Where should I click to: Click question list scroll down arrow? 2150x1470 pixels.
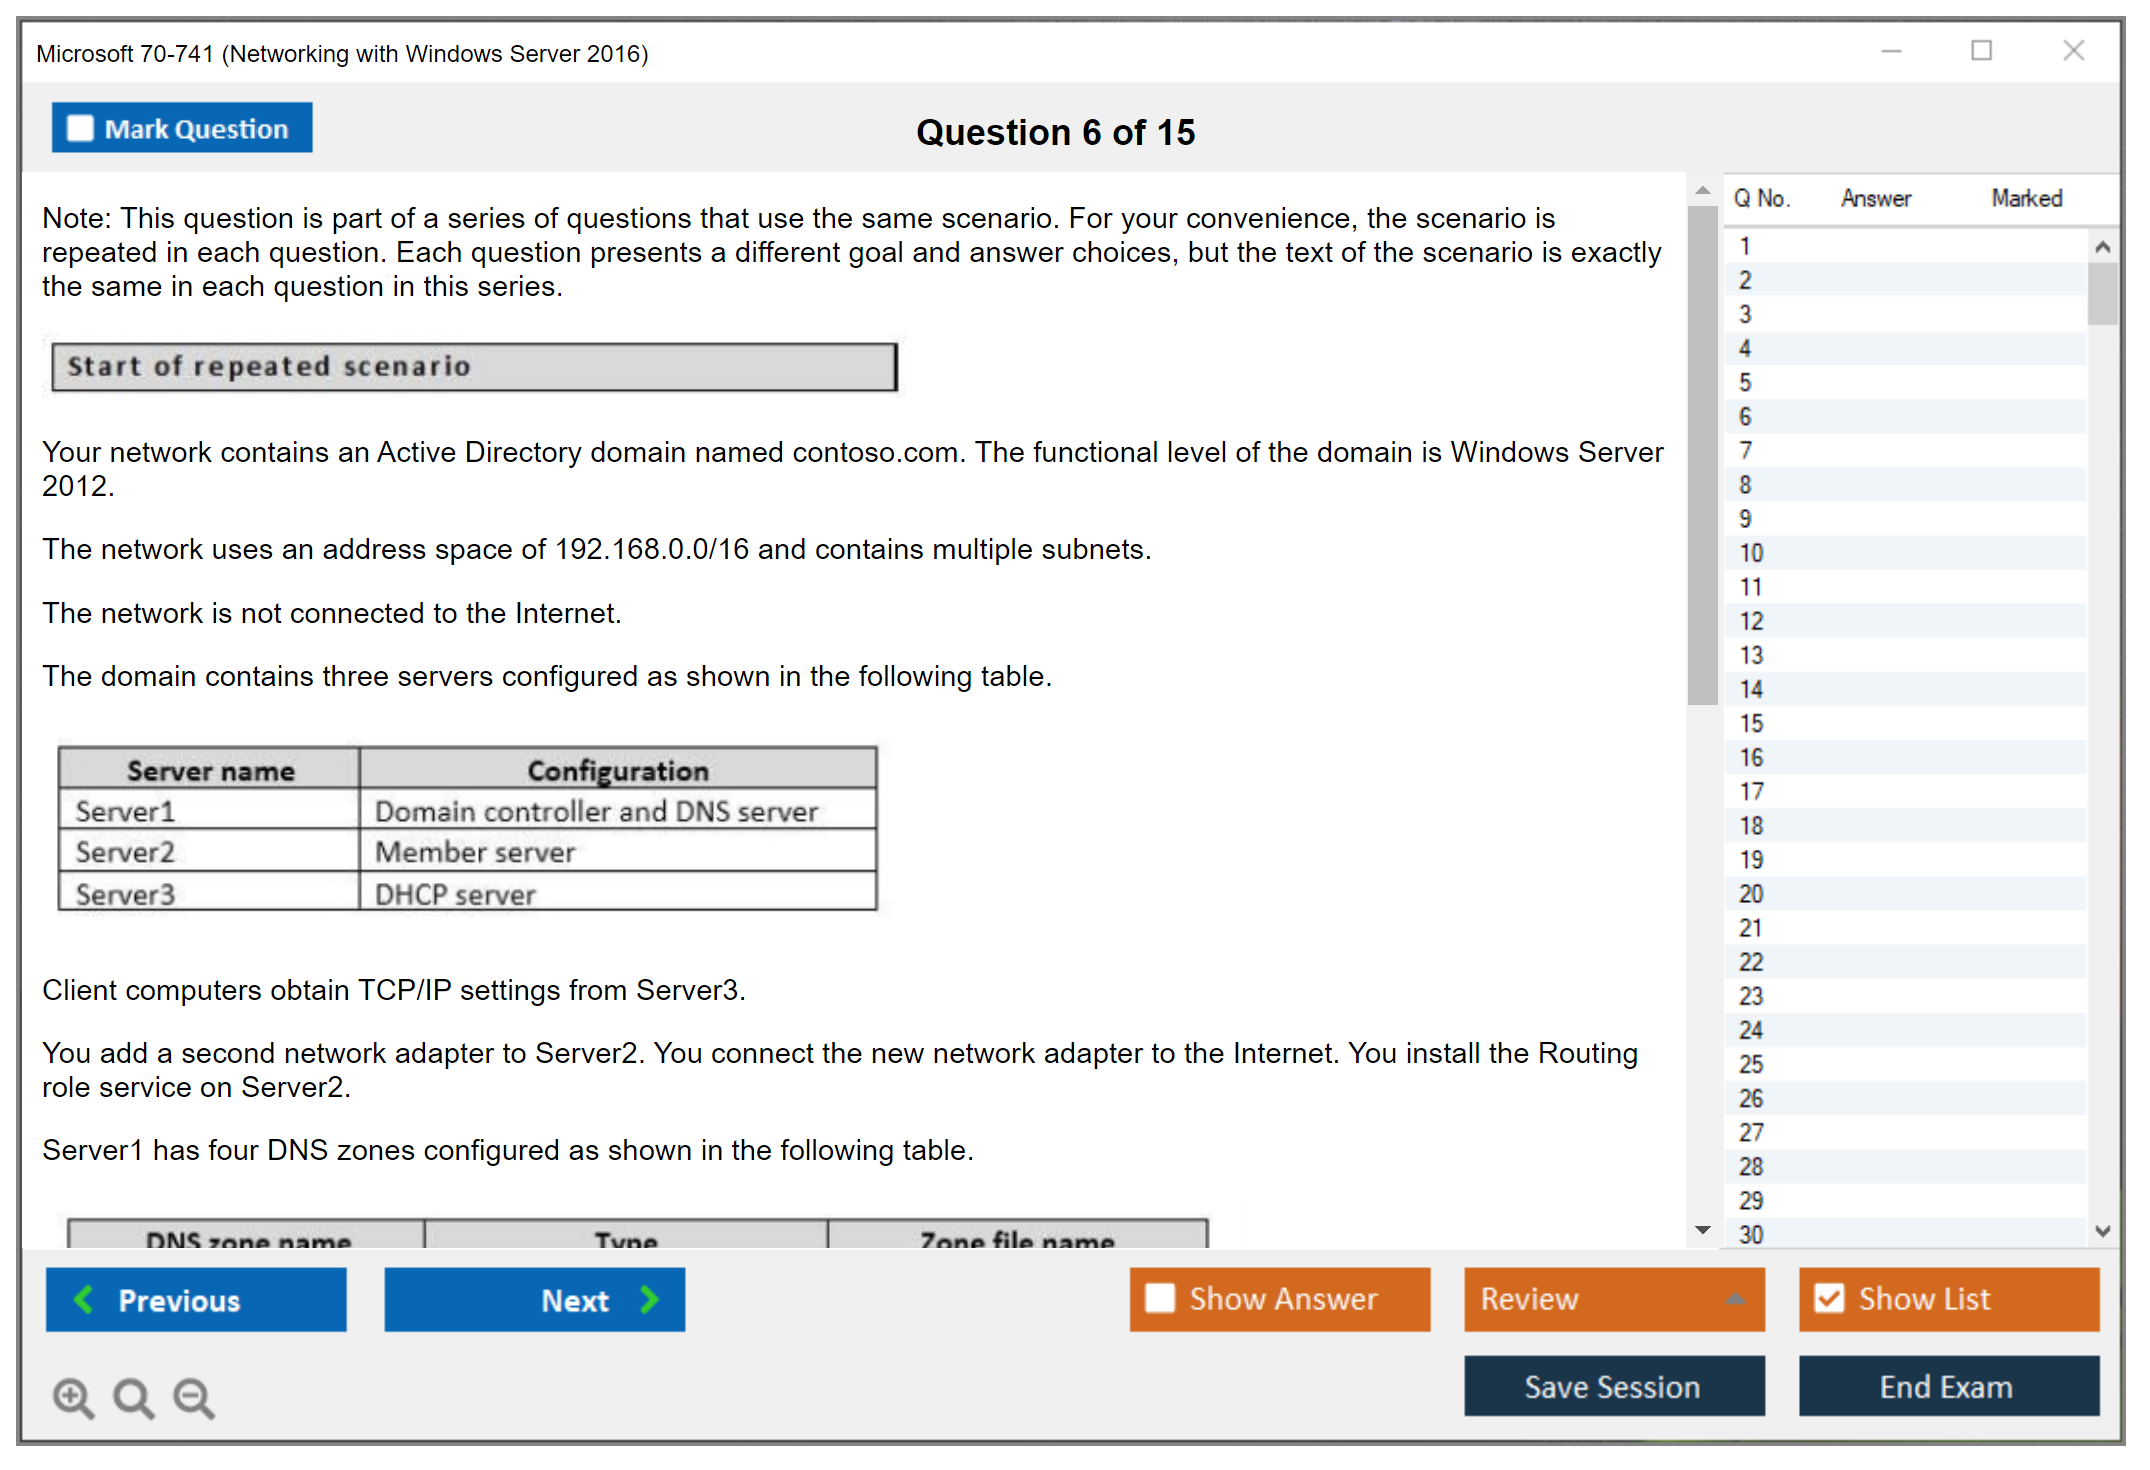[2102, 1231]
